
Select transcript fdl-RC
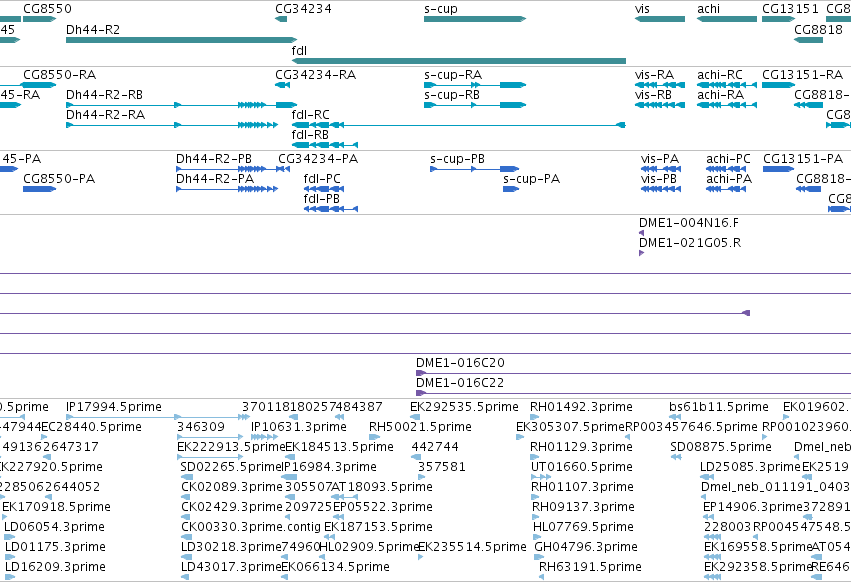pyautogui.click(x=310, y=115)
